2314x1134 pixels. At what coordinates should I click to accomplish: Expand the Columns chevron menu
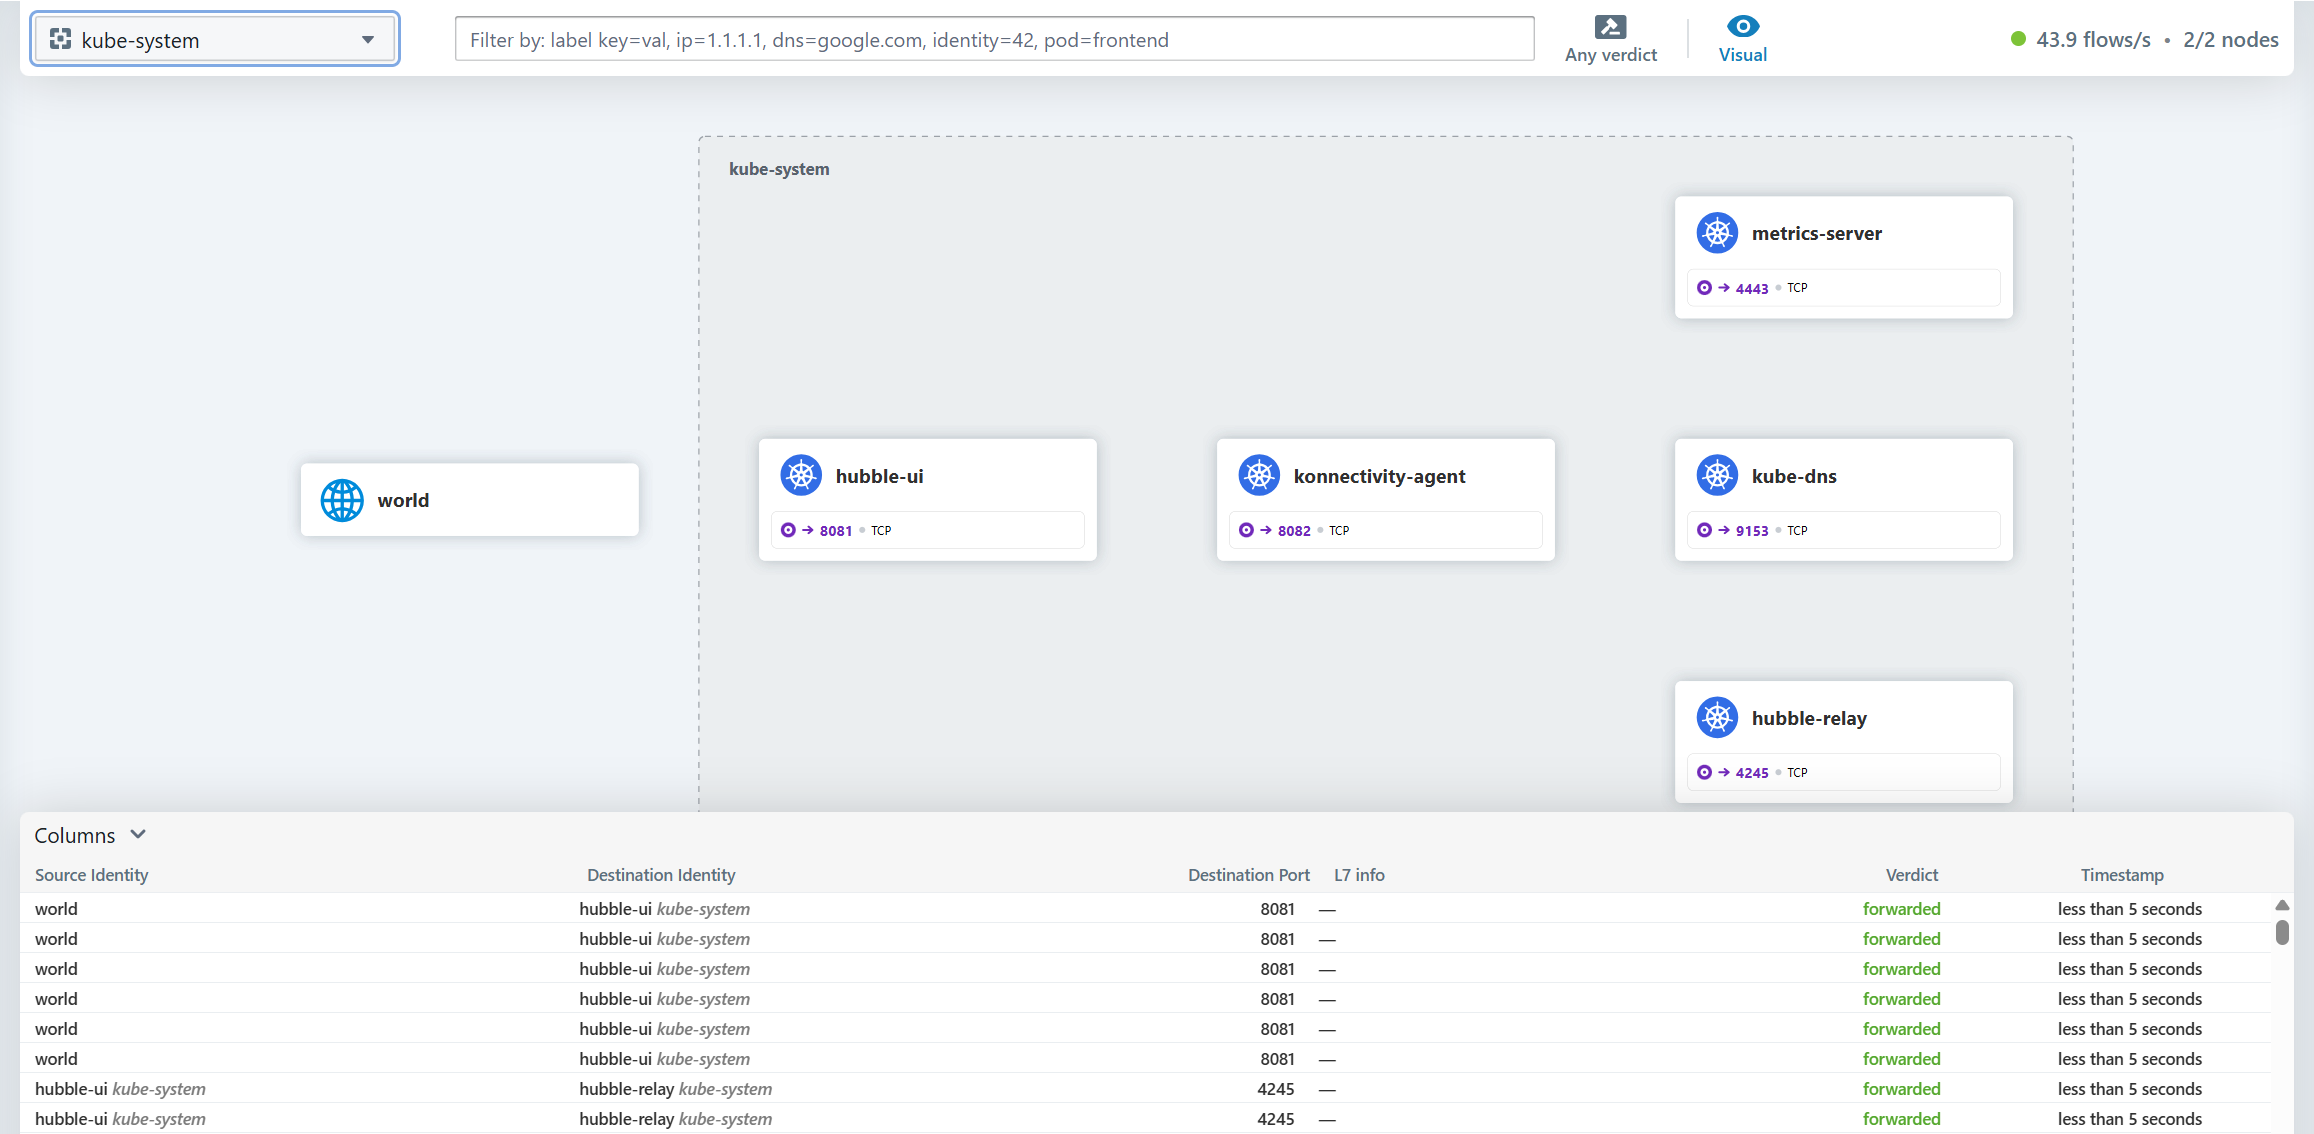point(139,834)
